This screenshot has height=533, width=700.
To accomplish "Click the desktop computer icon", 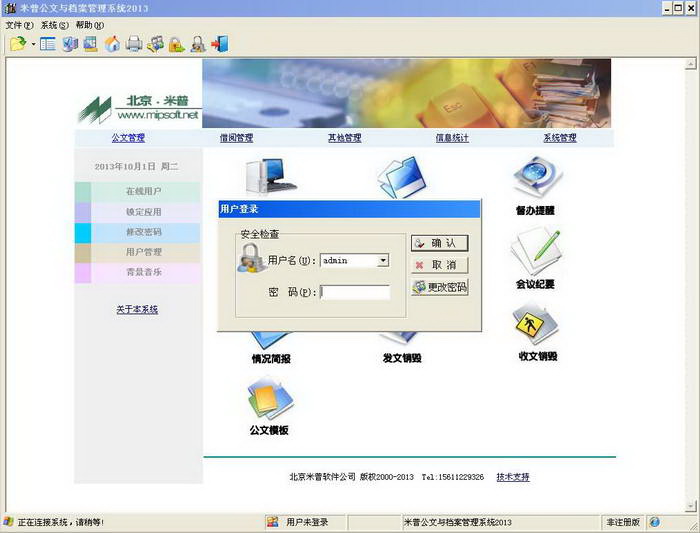I will tap(270, 177).
